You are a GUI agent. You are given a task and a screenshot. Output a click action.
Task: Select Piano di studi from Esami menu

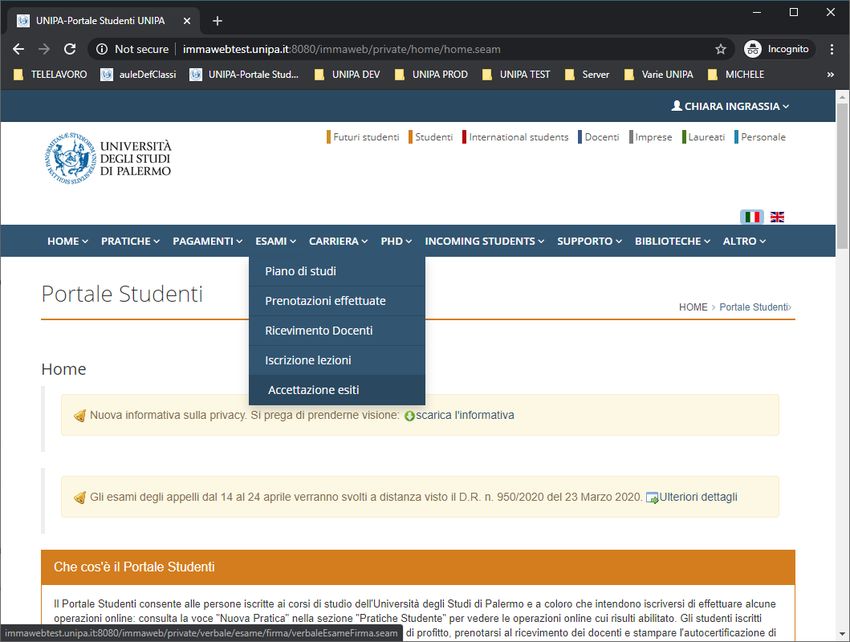point(300,271)
